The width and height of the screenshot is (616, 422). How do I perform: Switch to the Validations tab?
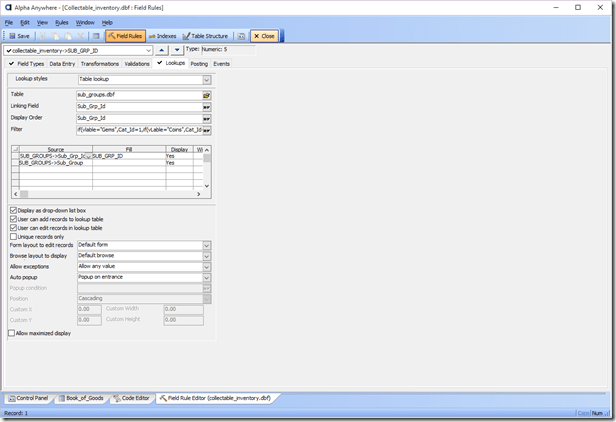(137, 63)
